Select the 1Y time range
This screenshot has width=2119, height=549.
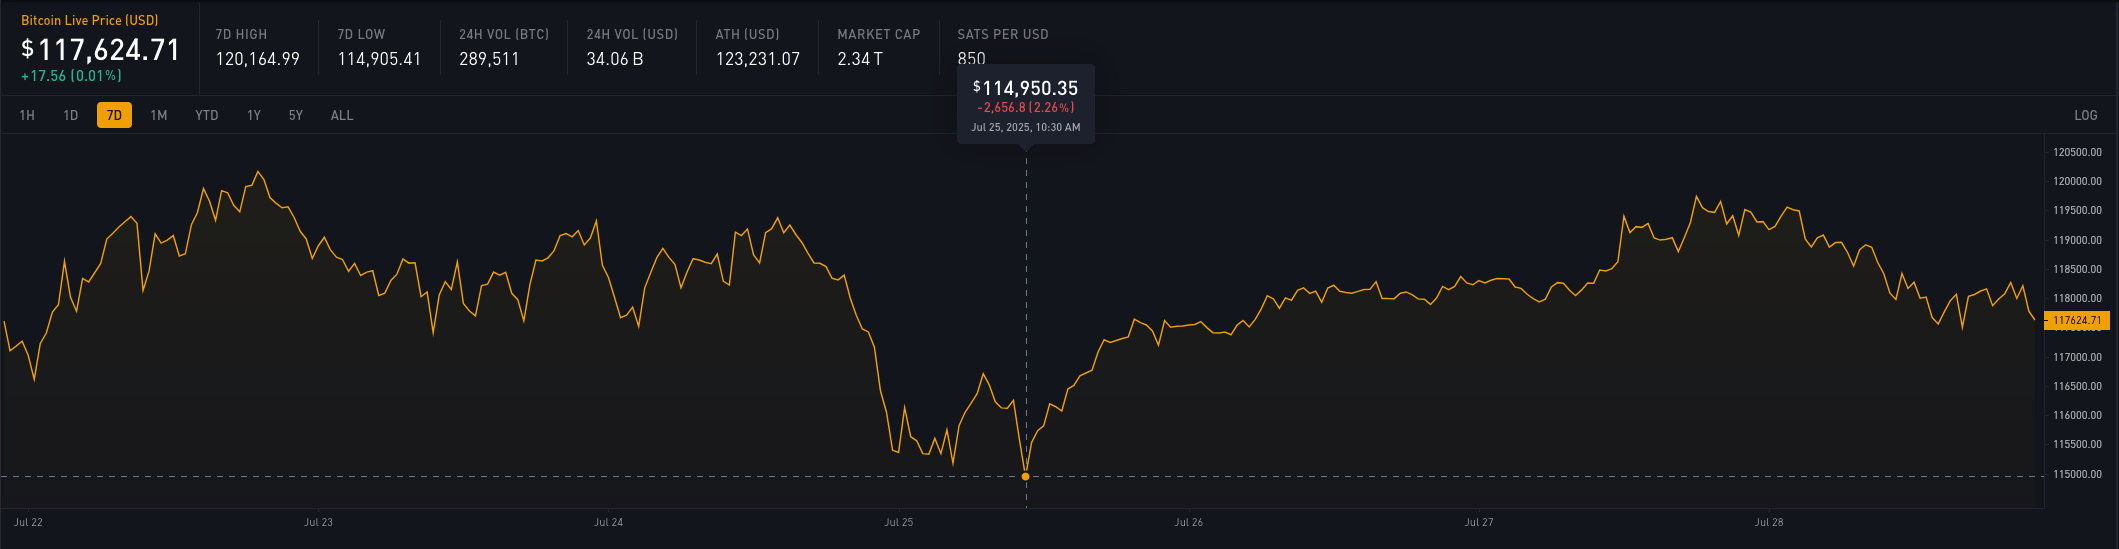[254, 115]
